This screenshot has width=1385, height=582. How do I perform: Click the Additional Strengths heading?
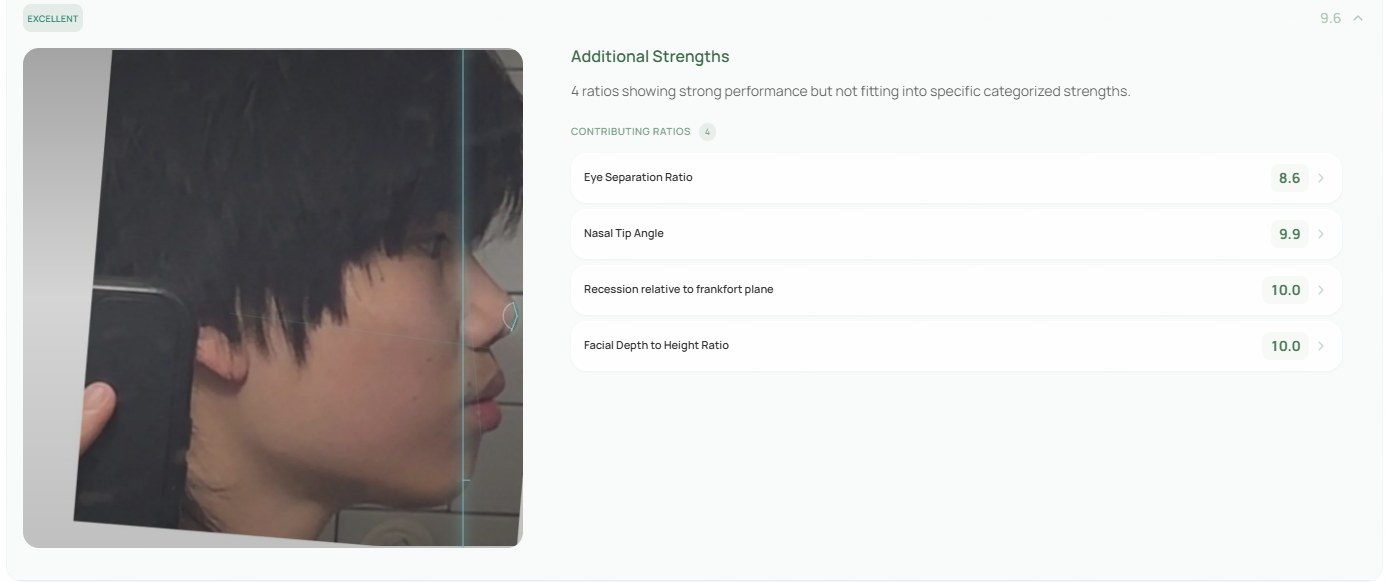650,57
